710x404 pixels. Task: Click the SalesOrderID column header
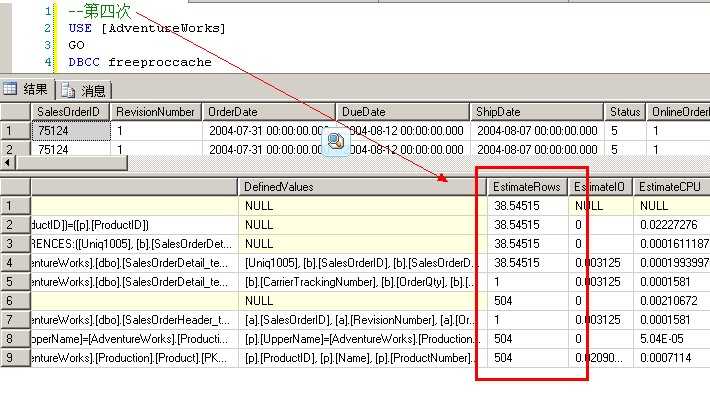pyautogui.click(x=70, y=112)
